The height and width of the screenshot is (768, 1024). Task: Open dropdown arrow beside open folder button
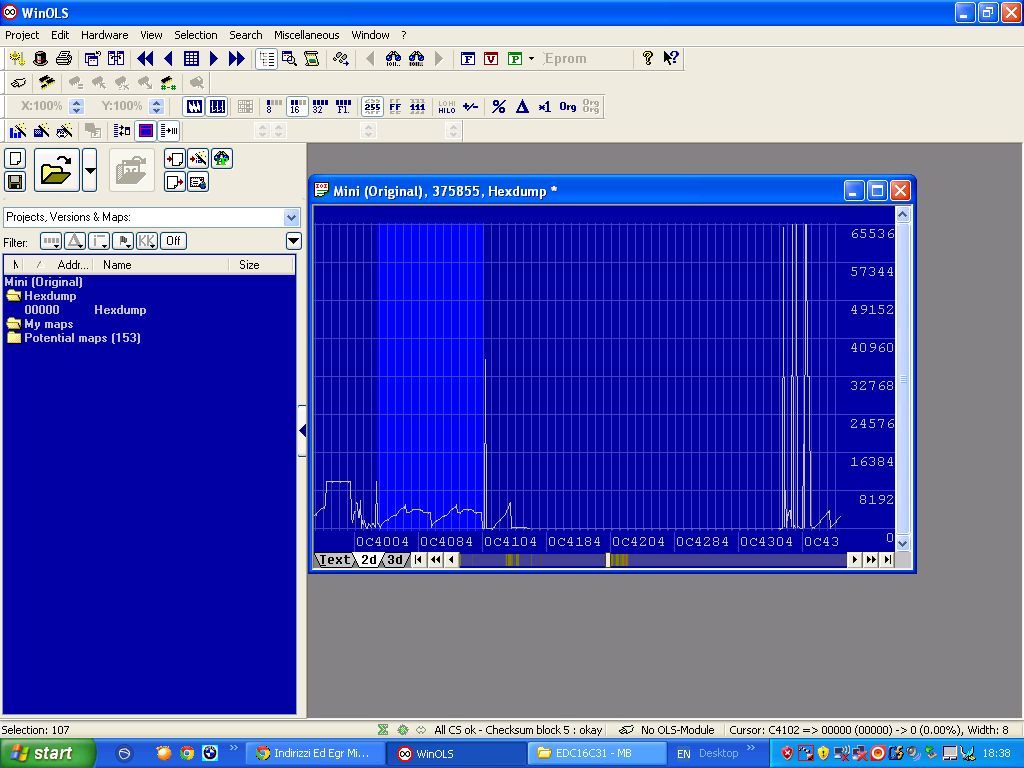[90, 170]
